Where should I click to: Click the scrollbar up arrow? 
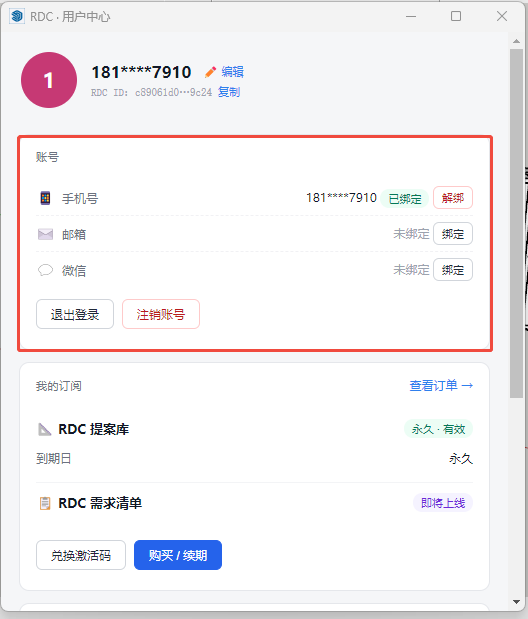coord(516,41)
